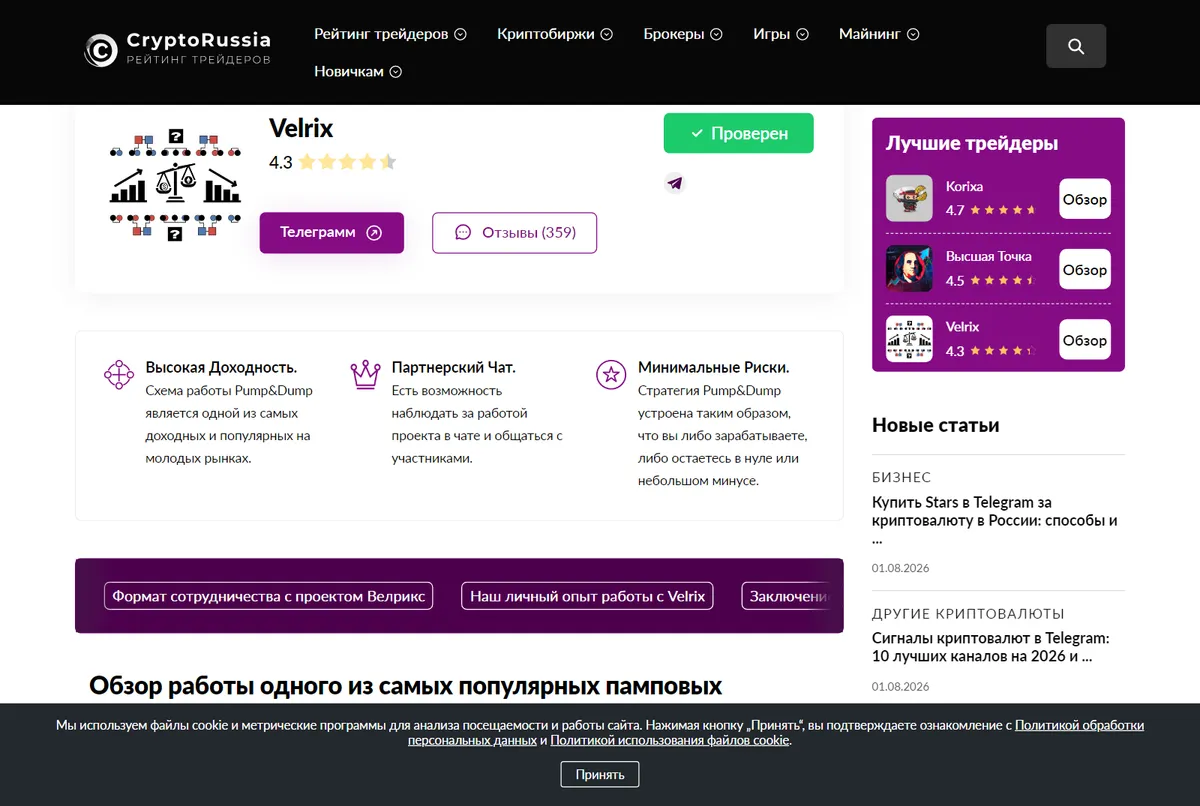Click the Velrix star rating
Image resolution: width=1200 pixels, height=806 pixels.
coord(347,162)
